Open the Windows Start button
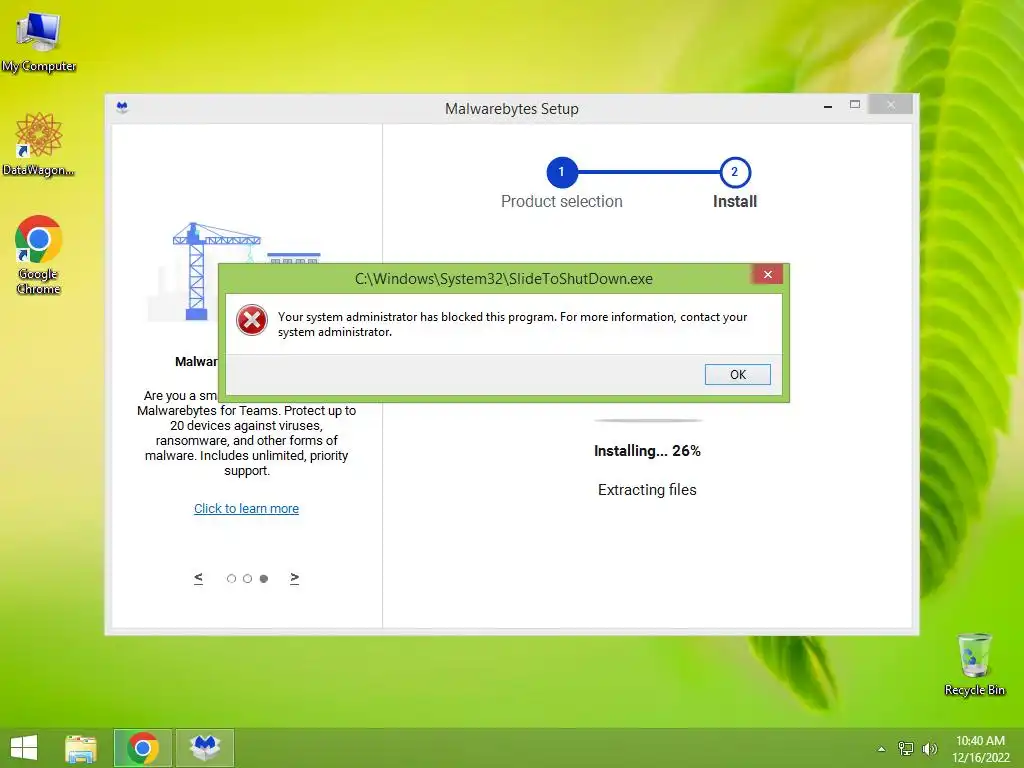 (24, 748)
